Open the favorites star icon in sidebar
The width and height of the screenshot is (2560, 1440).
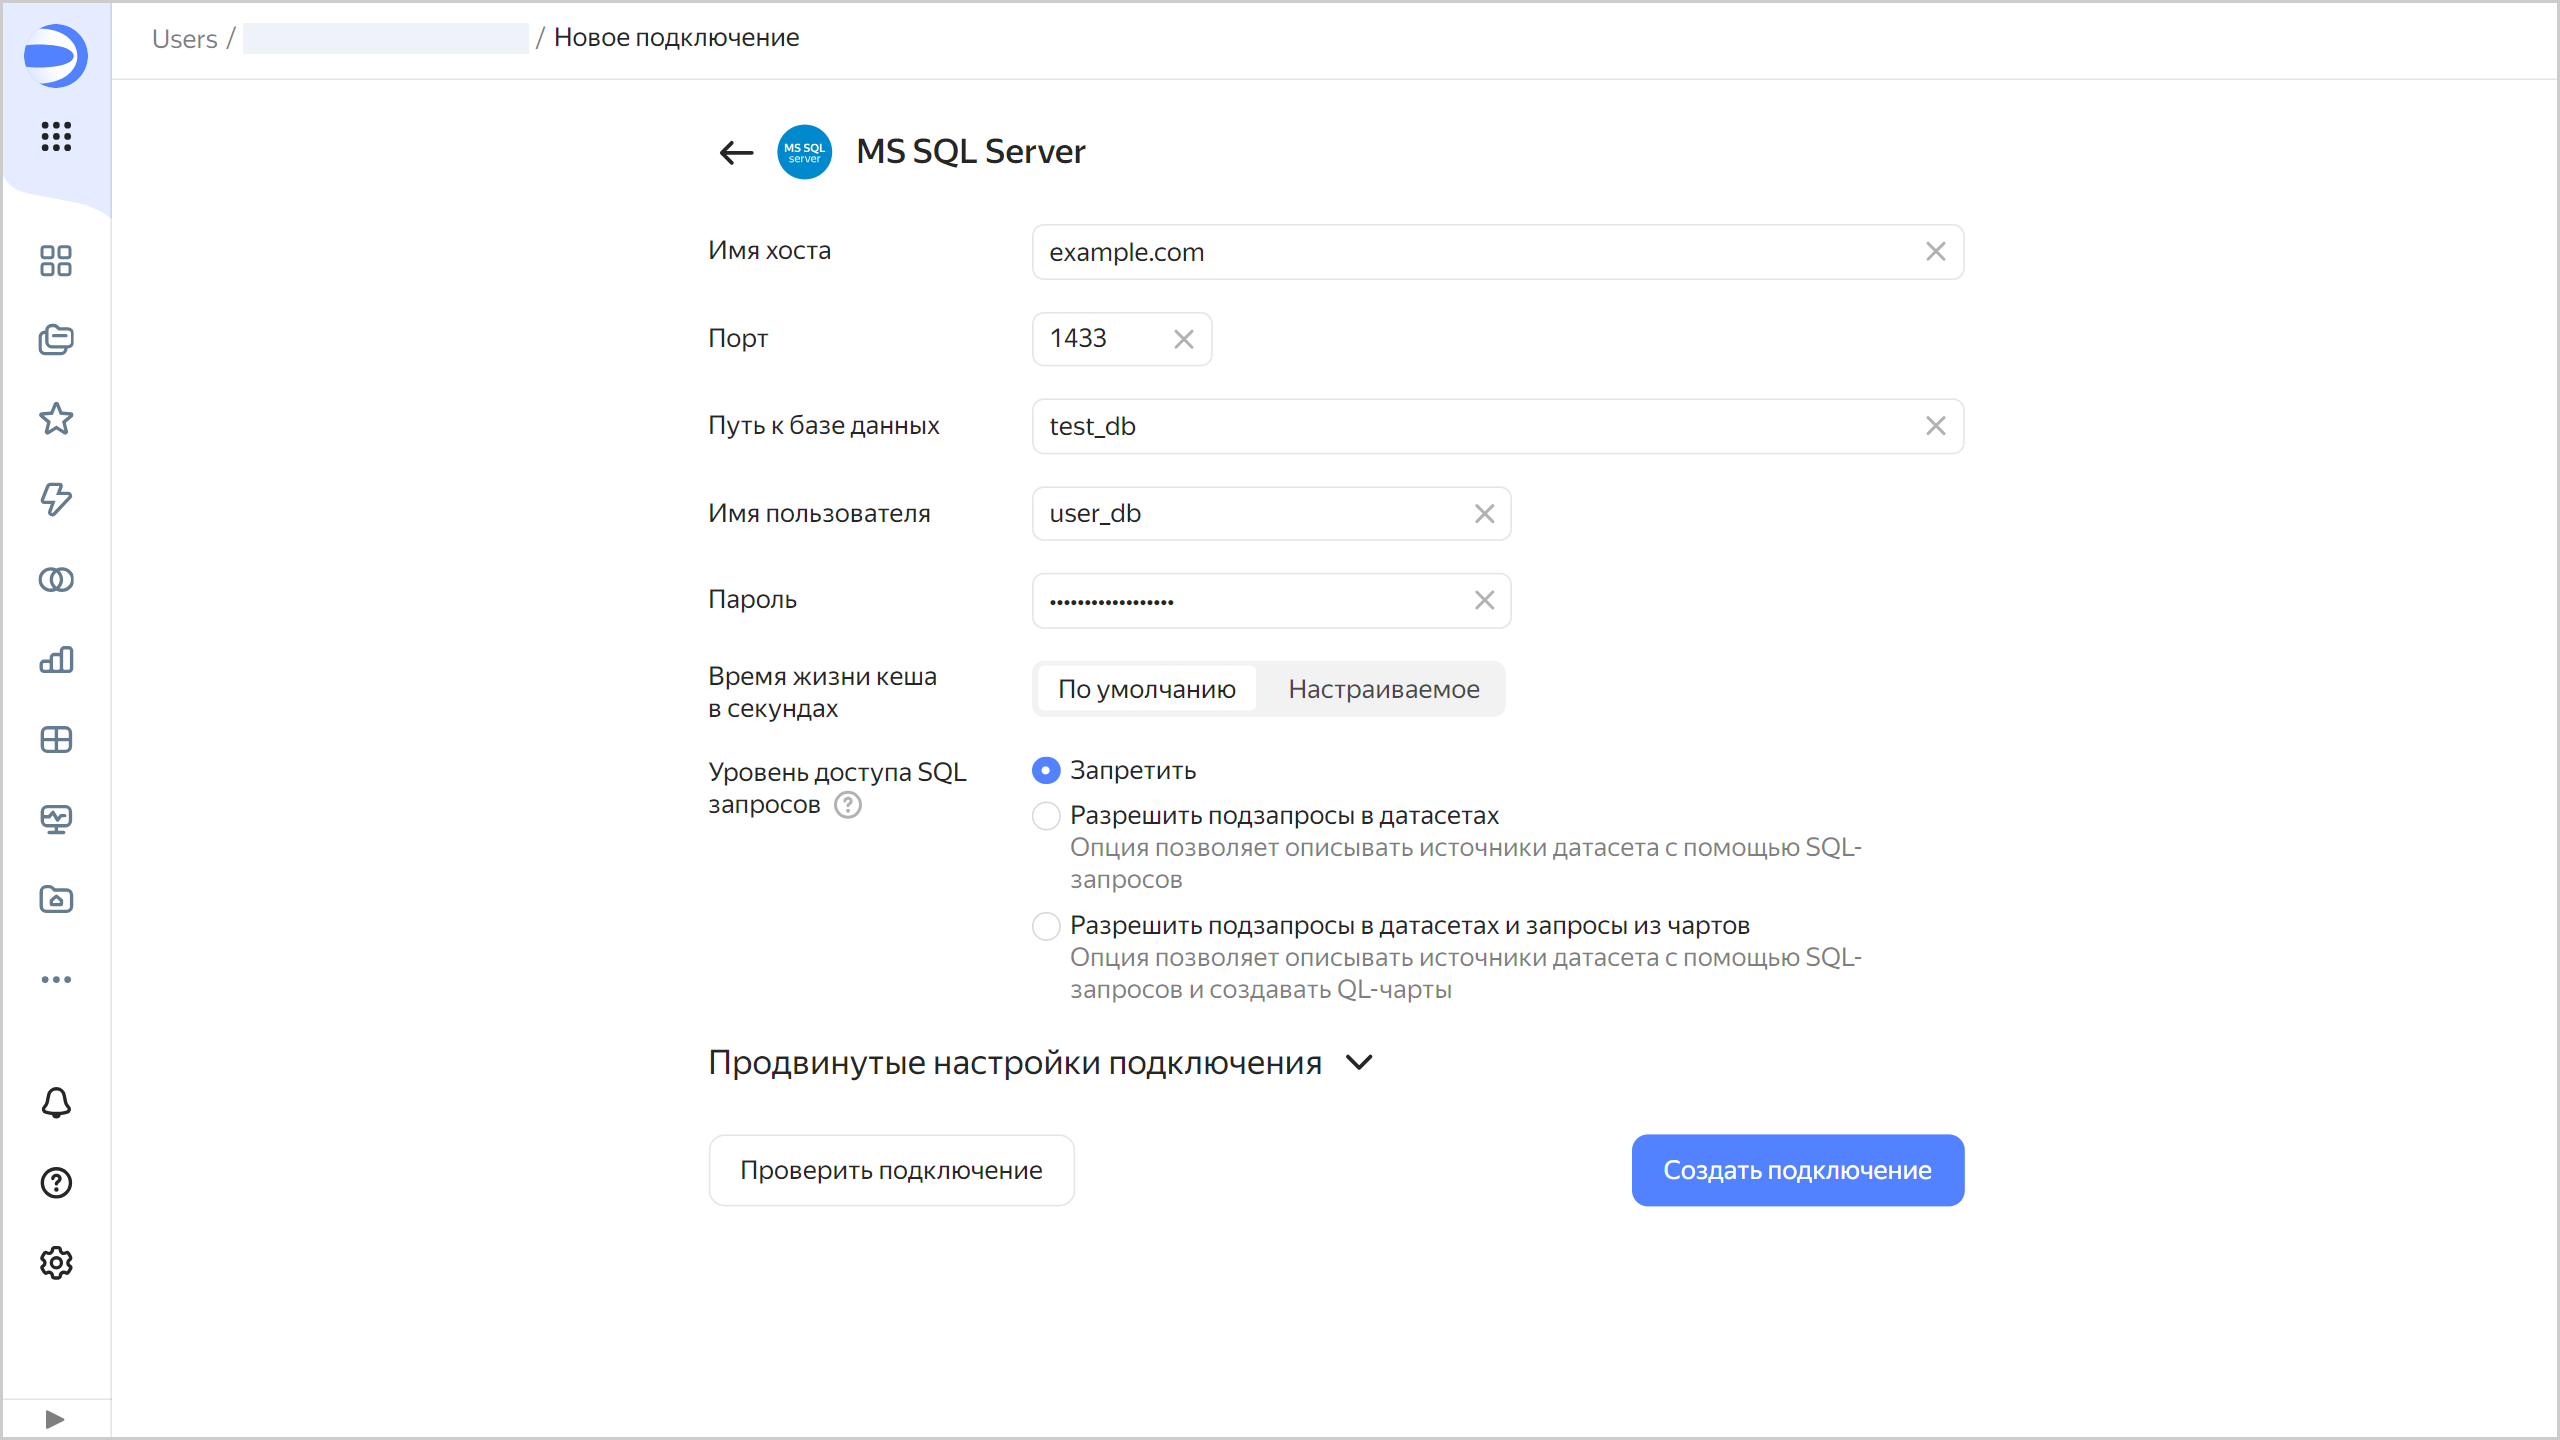coord(56,419)
